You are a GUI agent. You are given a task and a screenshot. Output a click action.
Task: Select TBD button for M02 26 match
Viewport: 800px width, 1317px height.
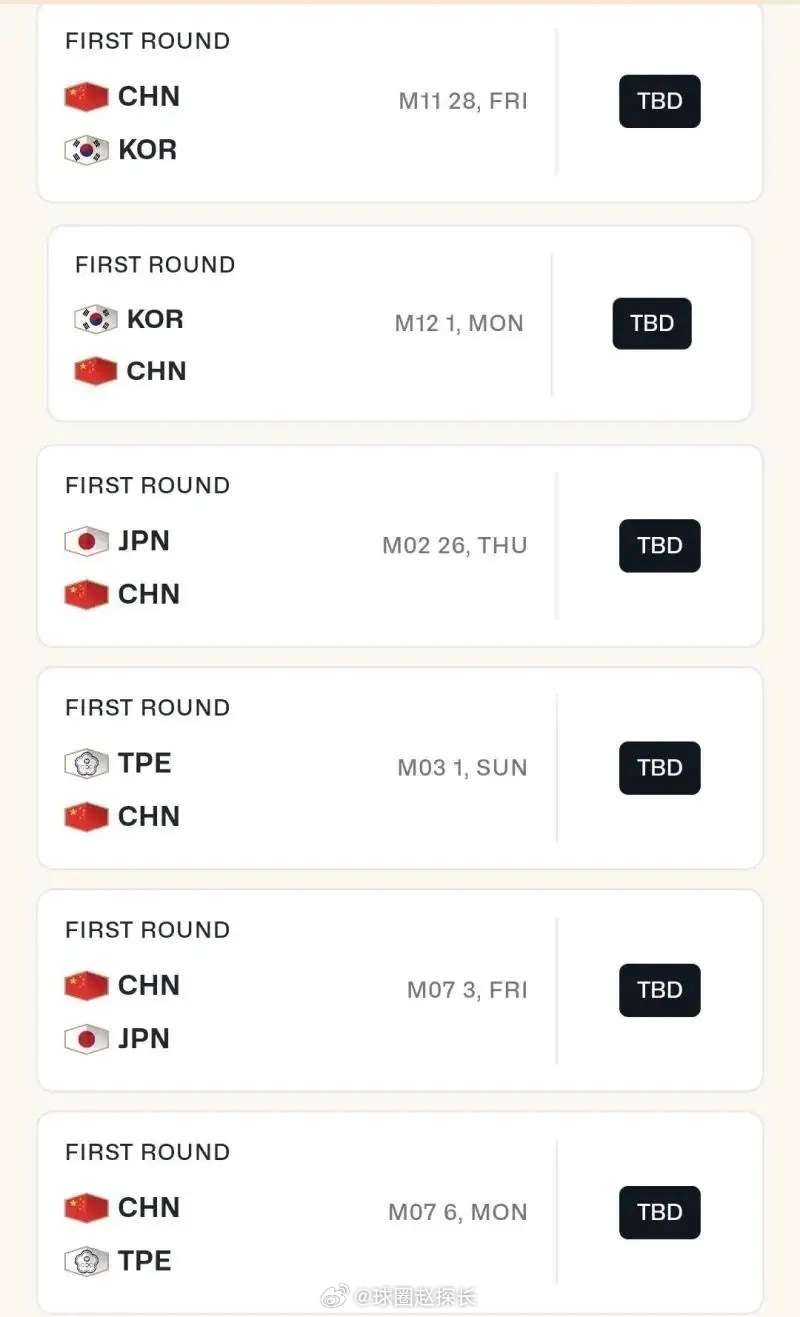[660, 546]
